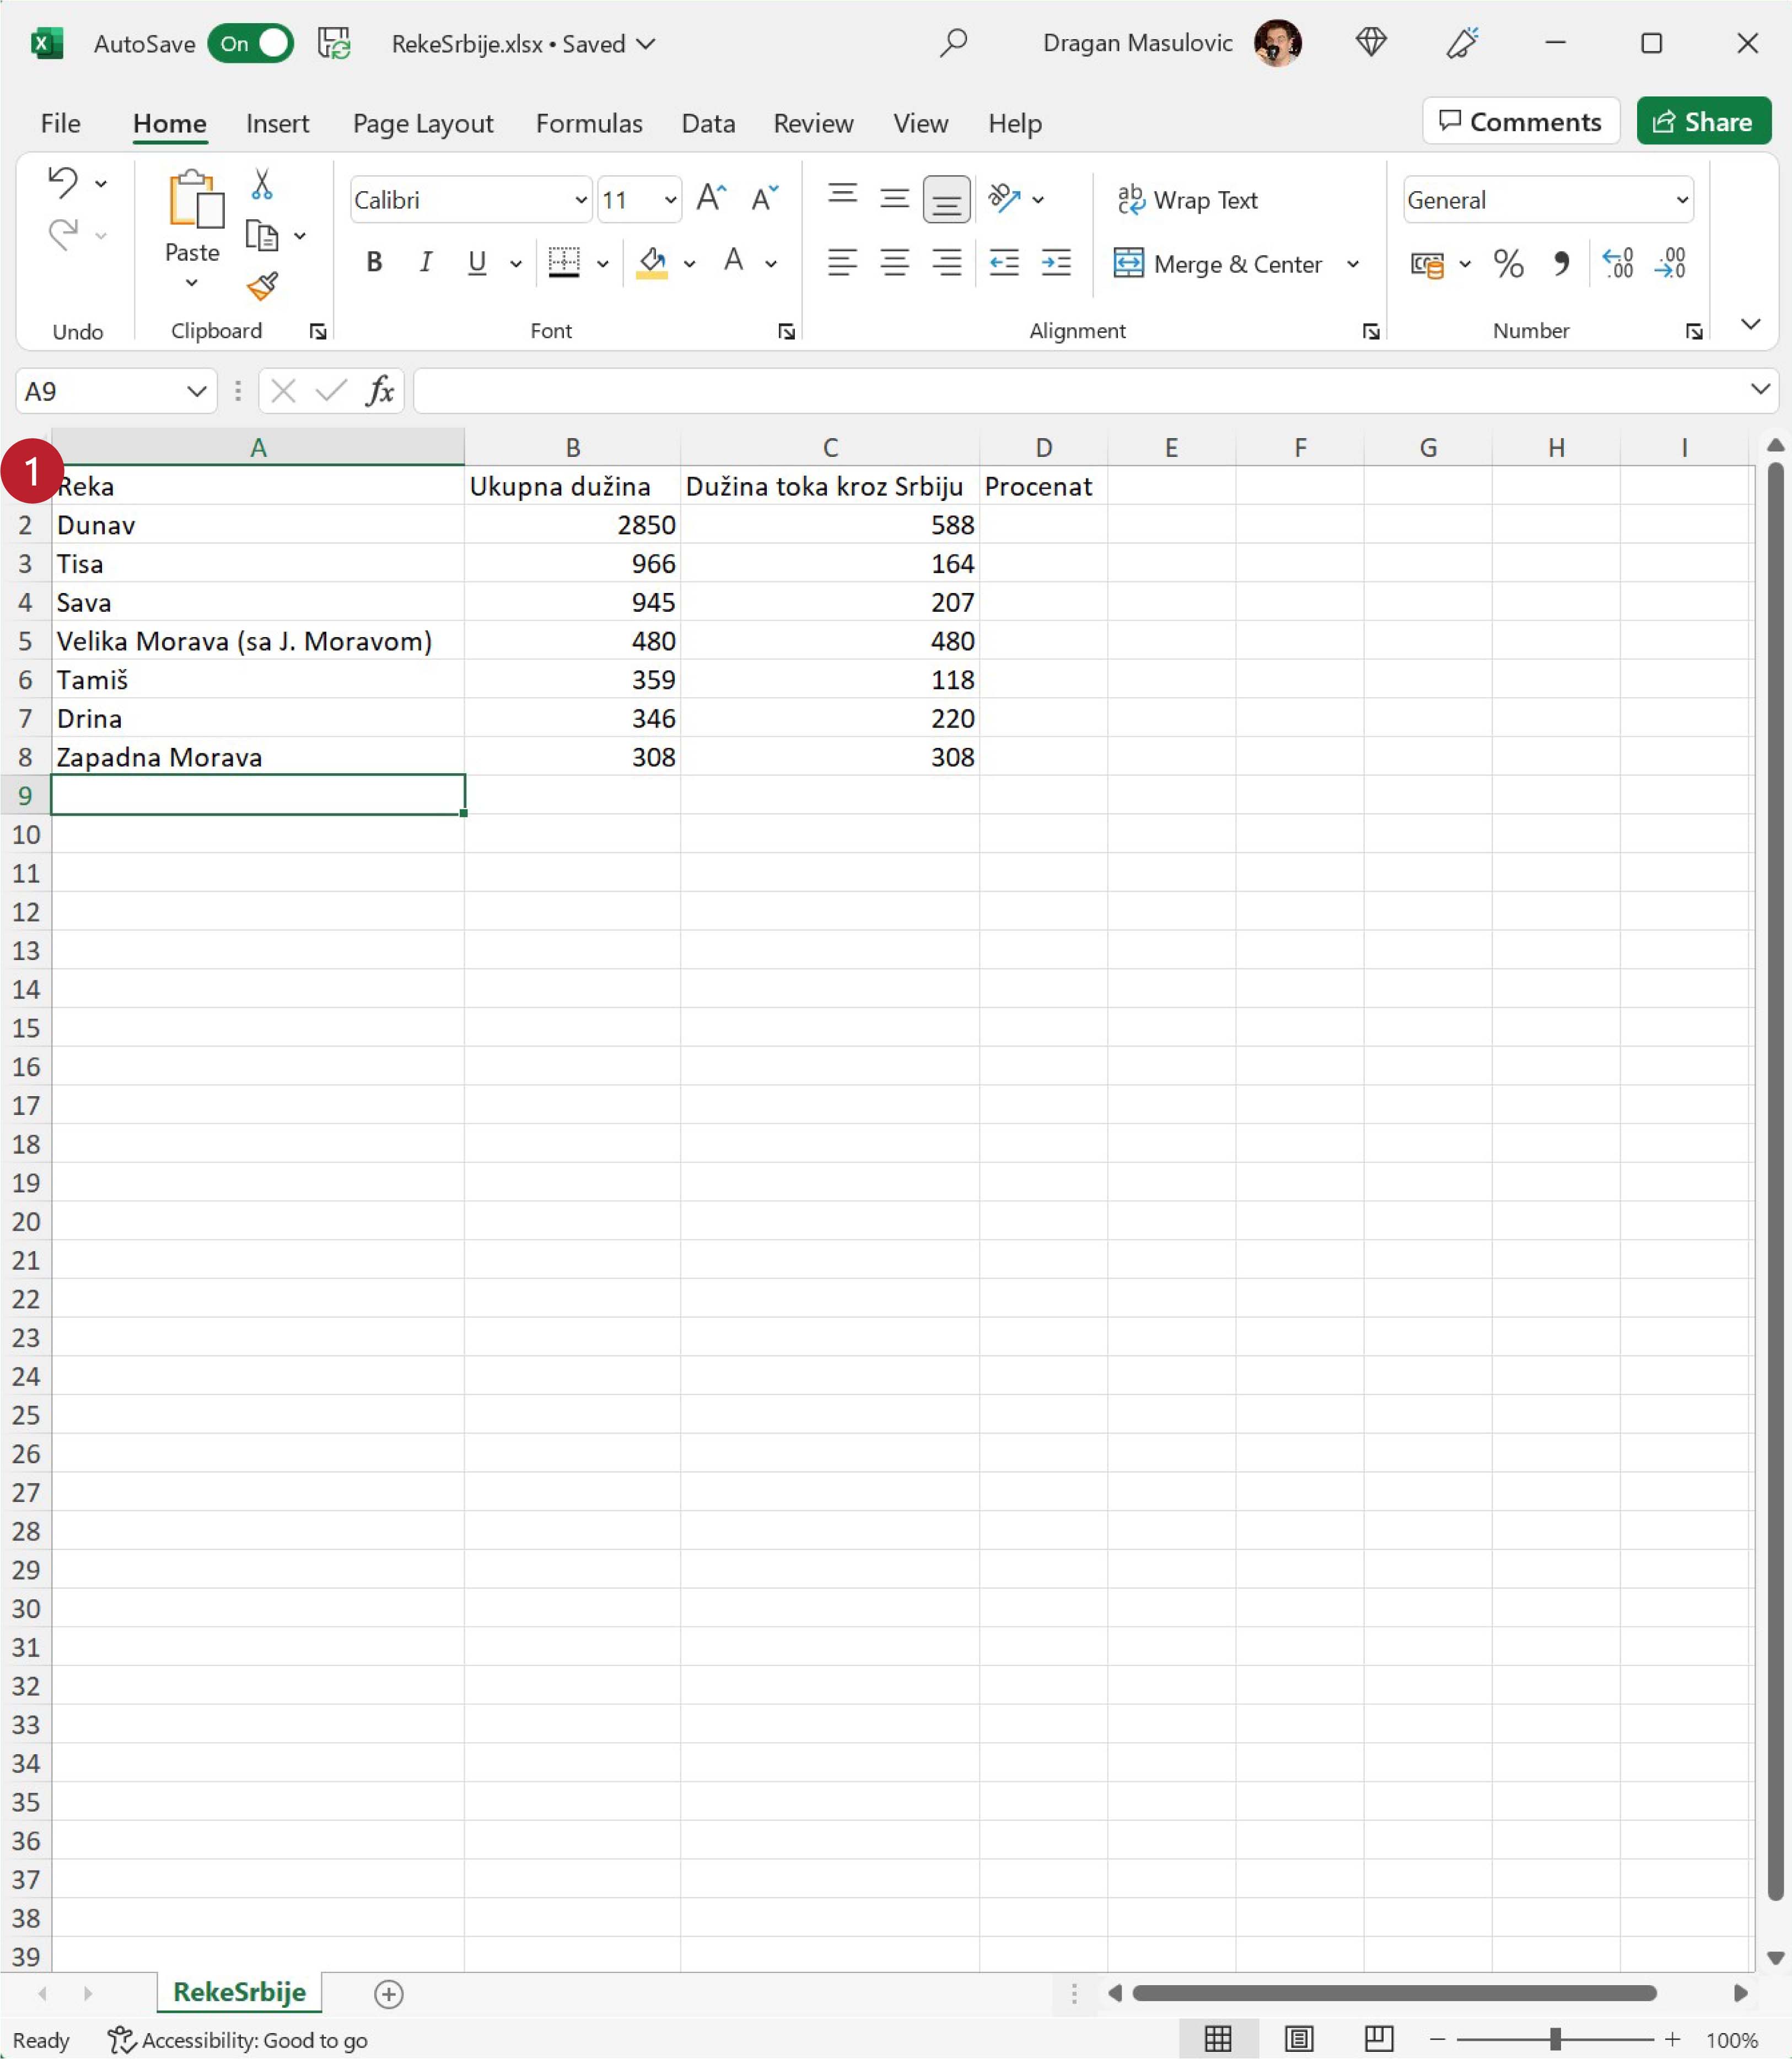The height and width of the screenshot is (2059, 1792).
Task: Switch to Page Break Preview view
Action: pyautogui.click(x=1378, y=2039)
